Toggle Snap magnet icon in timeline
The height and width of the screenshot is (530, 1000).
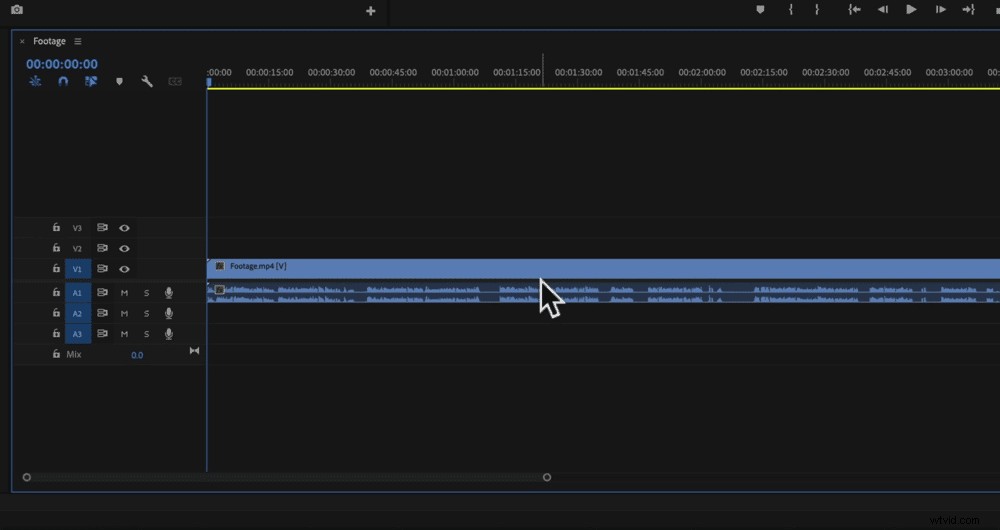pyautogui.click(x=63, y=82)
